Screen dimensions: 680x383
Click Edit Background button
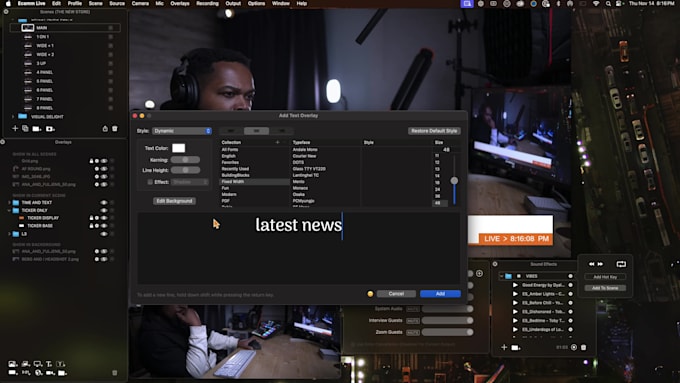click(x=174, y=201)
